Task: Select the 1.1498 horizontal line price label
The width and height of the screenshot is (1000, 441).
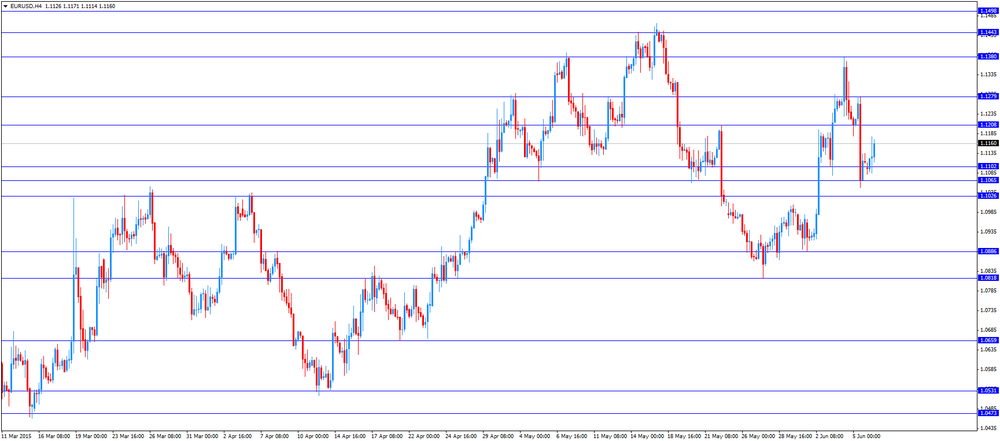Action: [988, 11]
